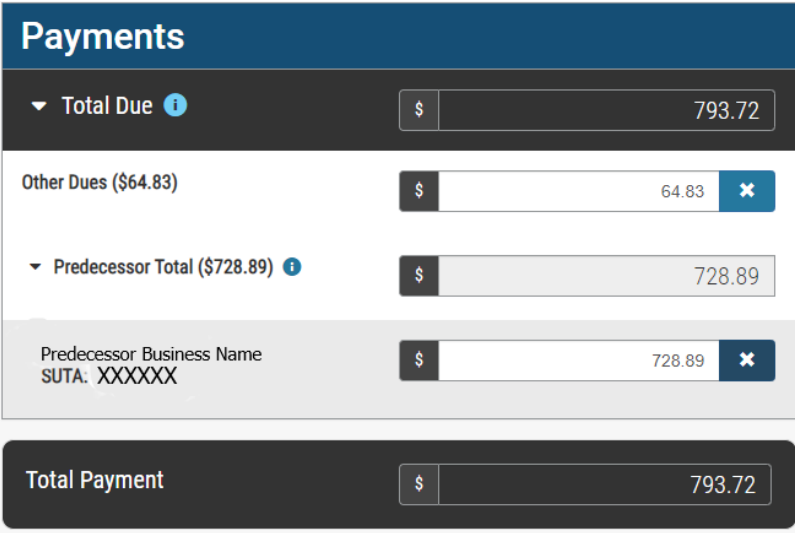Click the Other Dues ($64.83) label

[x=99, y=182]
